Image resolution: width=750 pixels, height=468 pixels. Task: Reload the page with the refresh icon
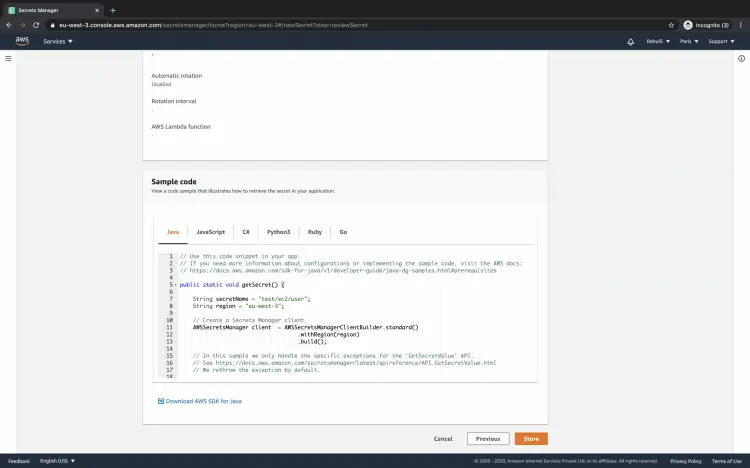[x=36, y=25]
